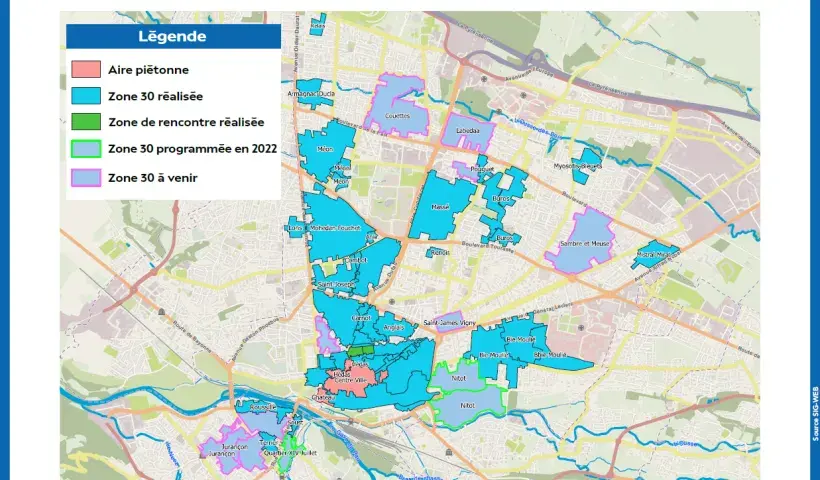Select the Labedaa zone on the map
The width and height of the screenshot is (820, 480).
click(467, 132)
